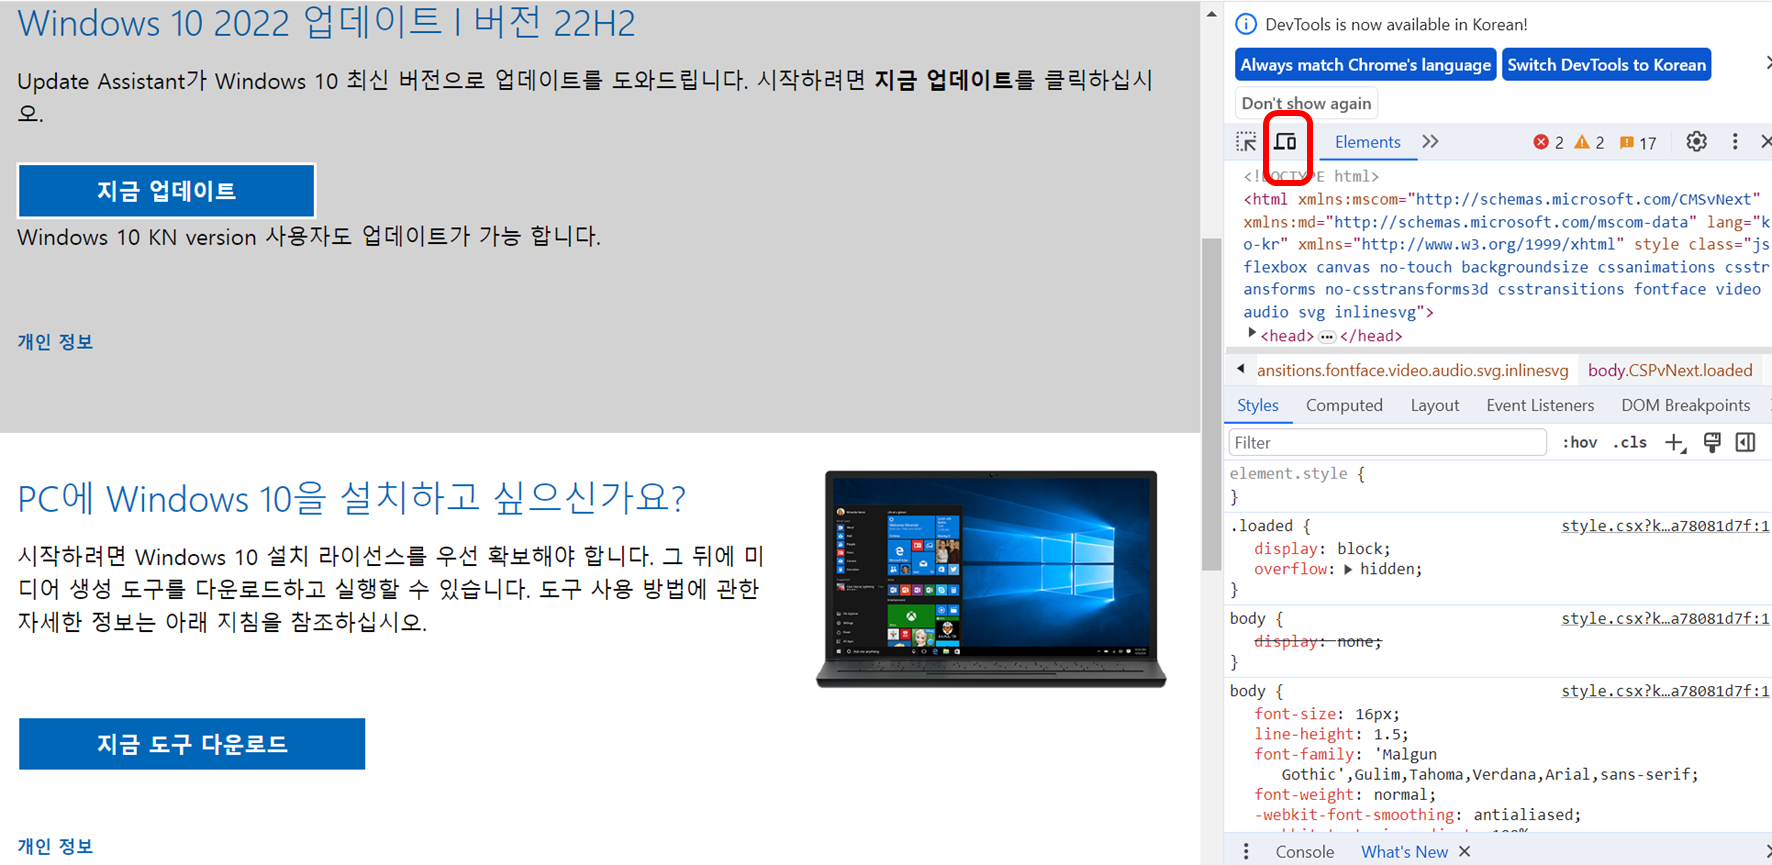
Task: Click the Windows 10 laptop image
Action: [x=991, y=579]
